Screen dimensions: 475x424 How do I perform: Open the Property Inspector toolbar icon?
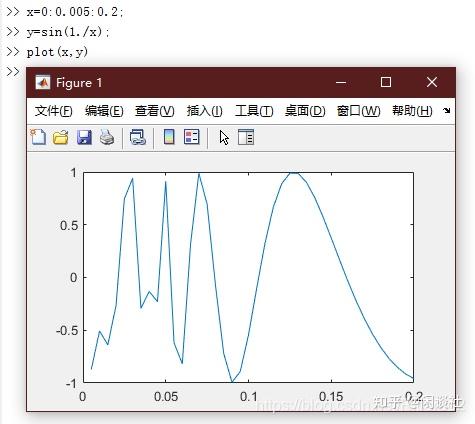(246, 137)
